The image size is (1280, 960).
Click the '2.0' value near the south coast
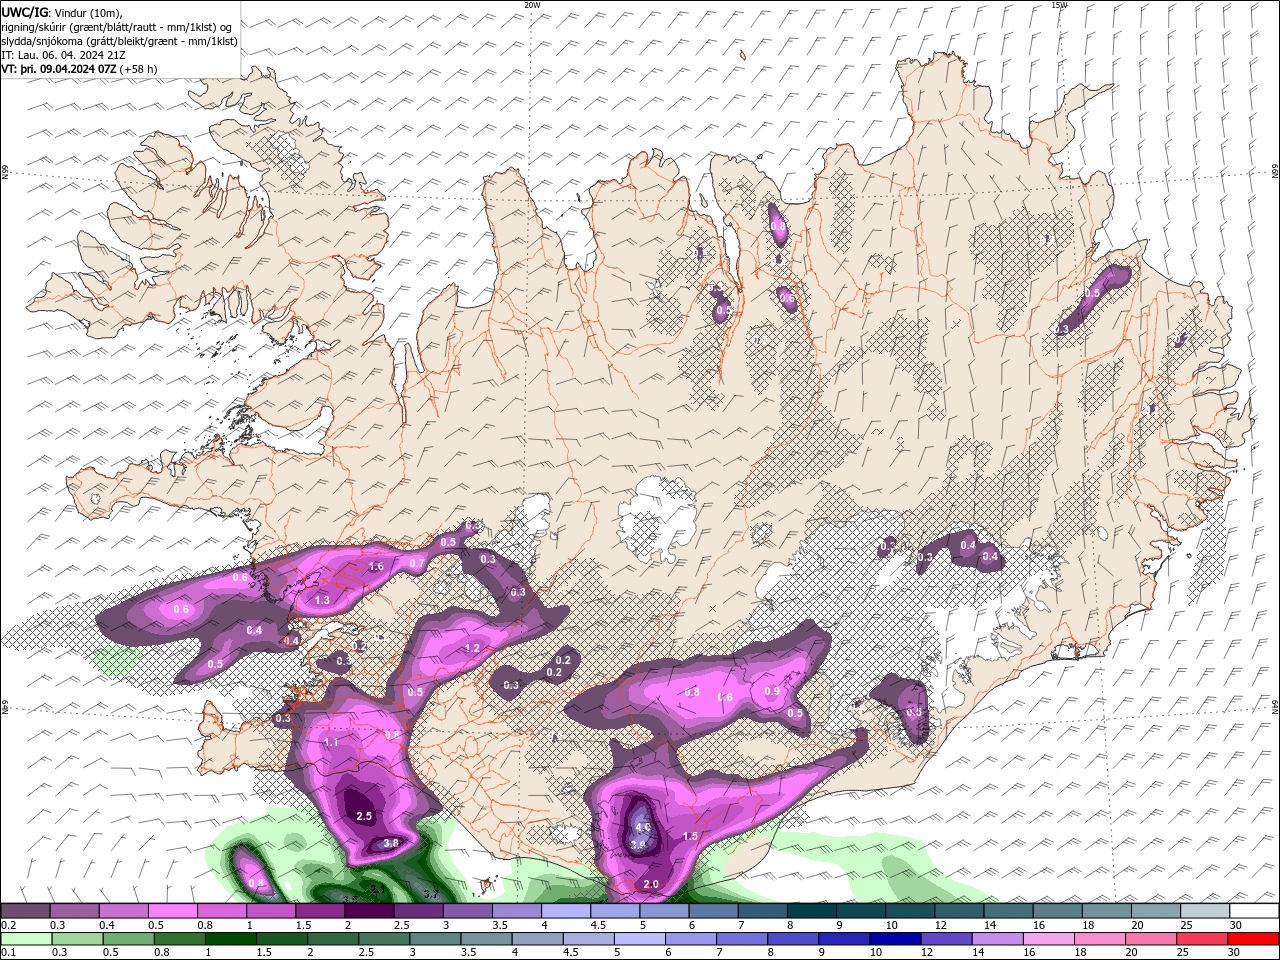point(651,885)
